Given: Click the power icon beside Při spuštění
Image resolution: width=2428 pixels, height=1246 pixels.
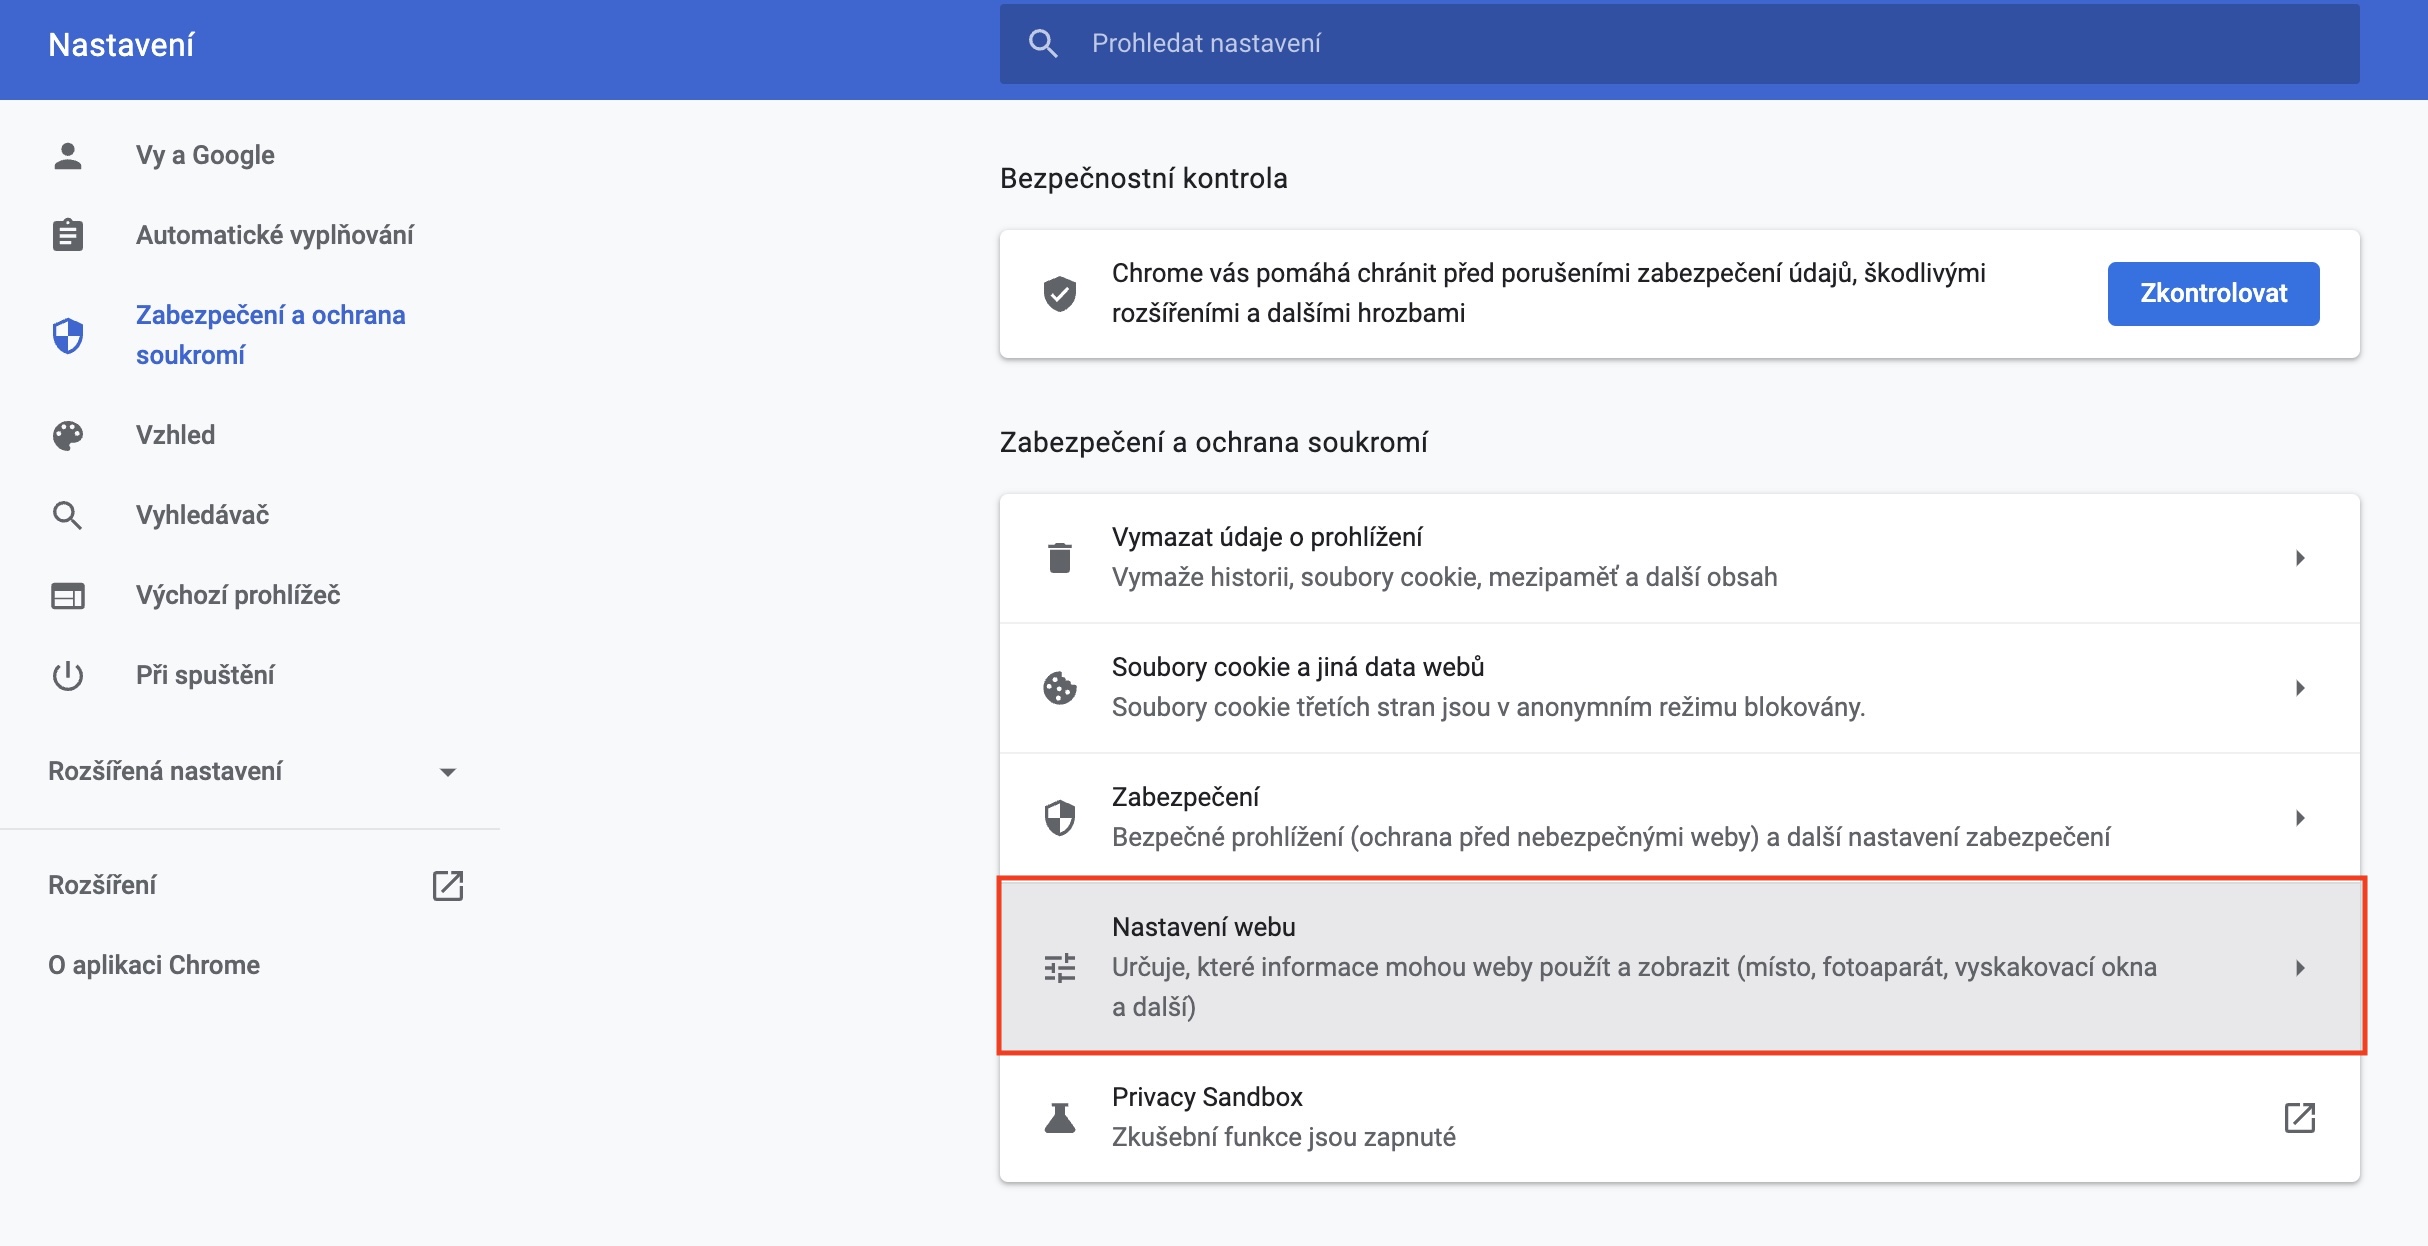Looking at the screenshot, I should [67, 675].
